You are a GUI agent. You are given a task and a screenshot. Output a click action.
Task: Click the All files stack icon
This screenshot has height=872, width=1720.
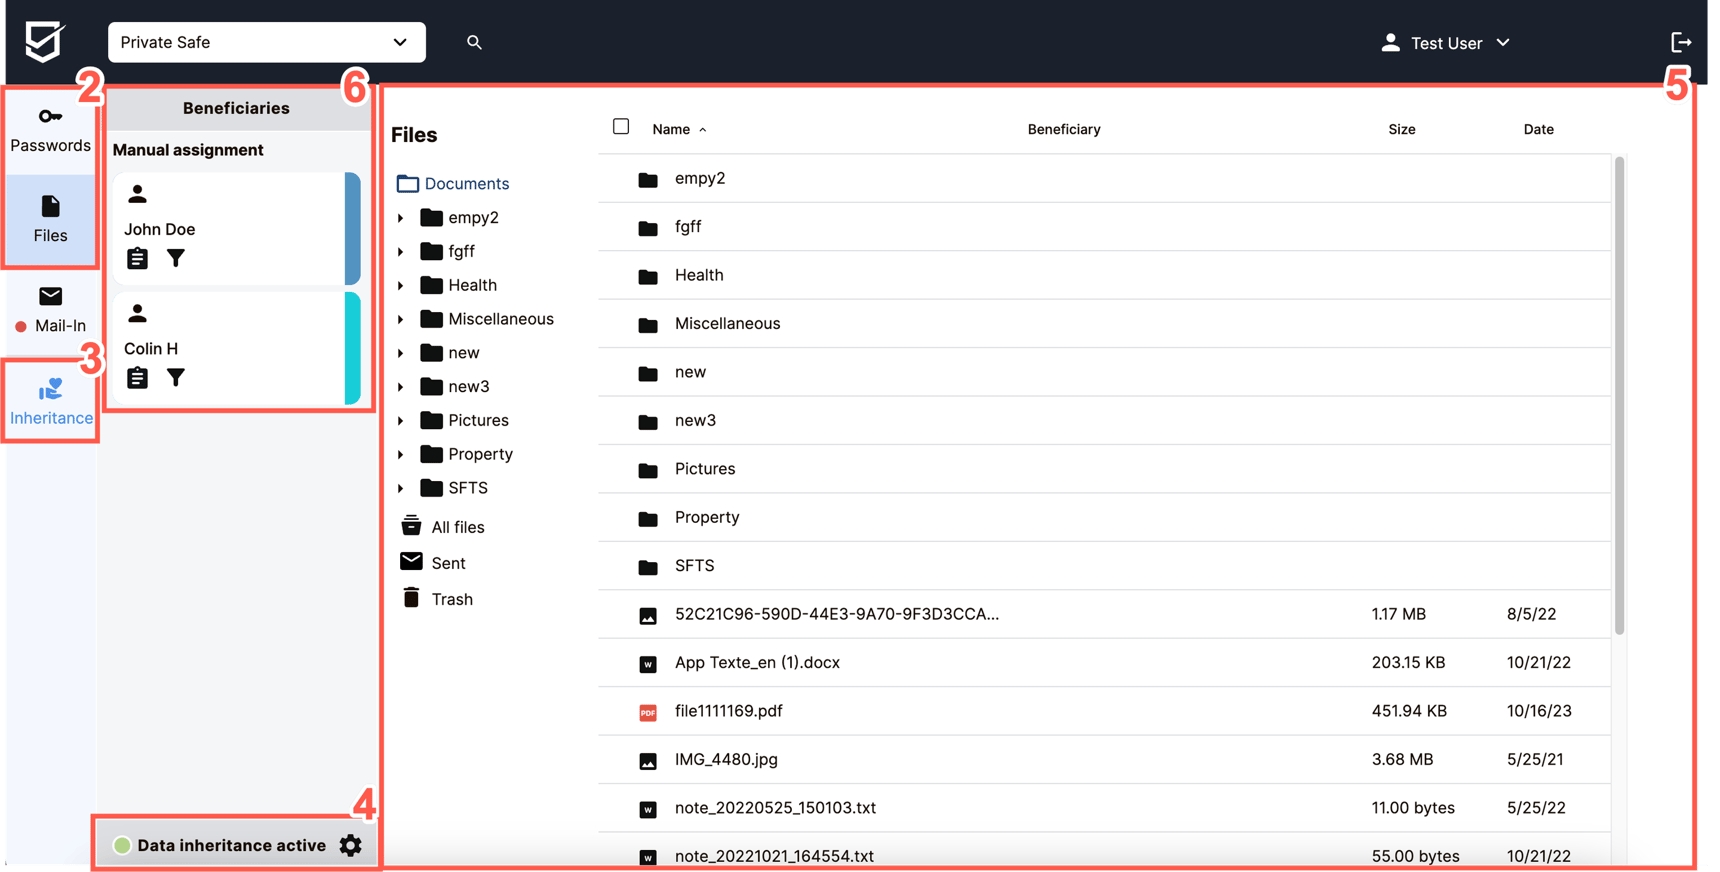click(411, 526)
